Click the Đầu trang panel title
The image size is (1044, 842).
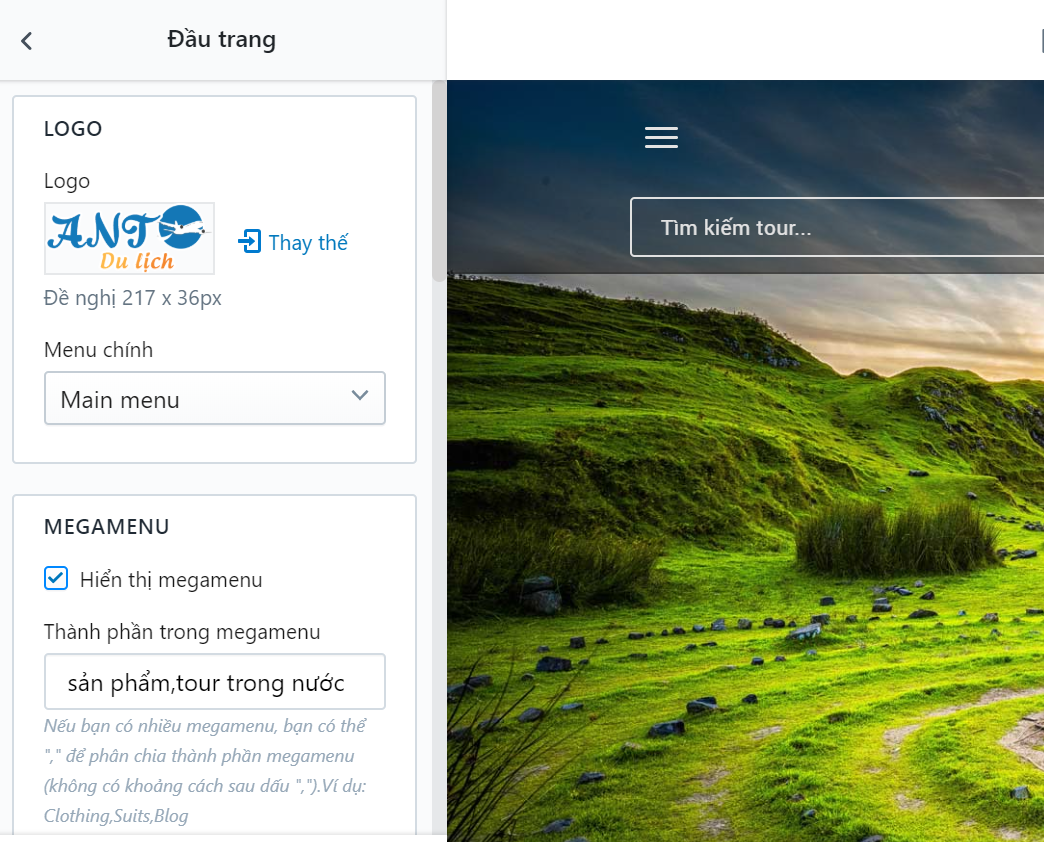coord(222,39)
